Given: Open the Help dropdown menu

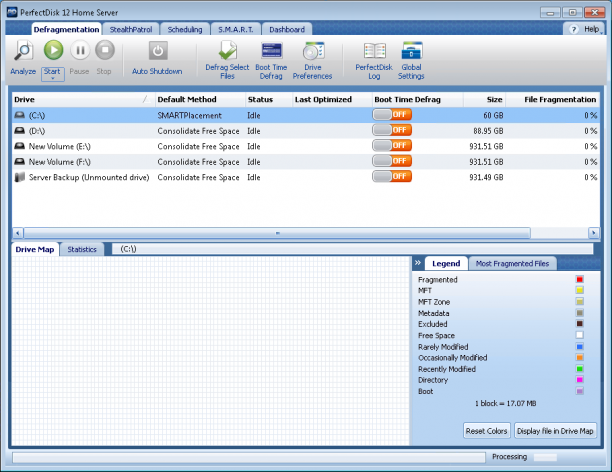Looking at the screenshot, I should 584,29.
